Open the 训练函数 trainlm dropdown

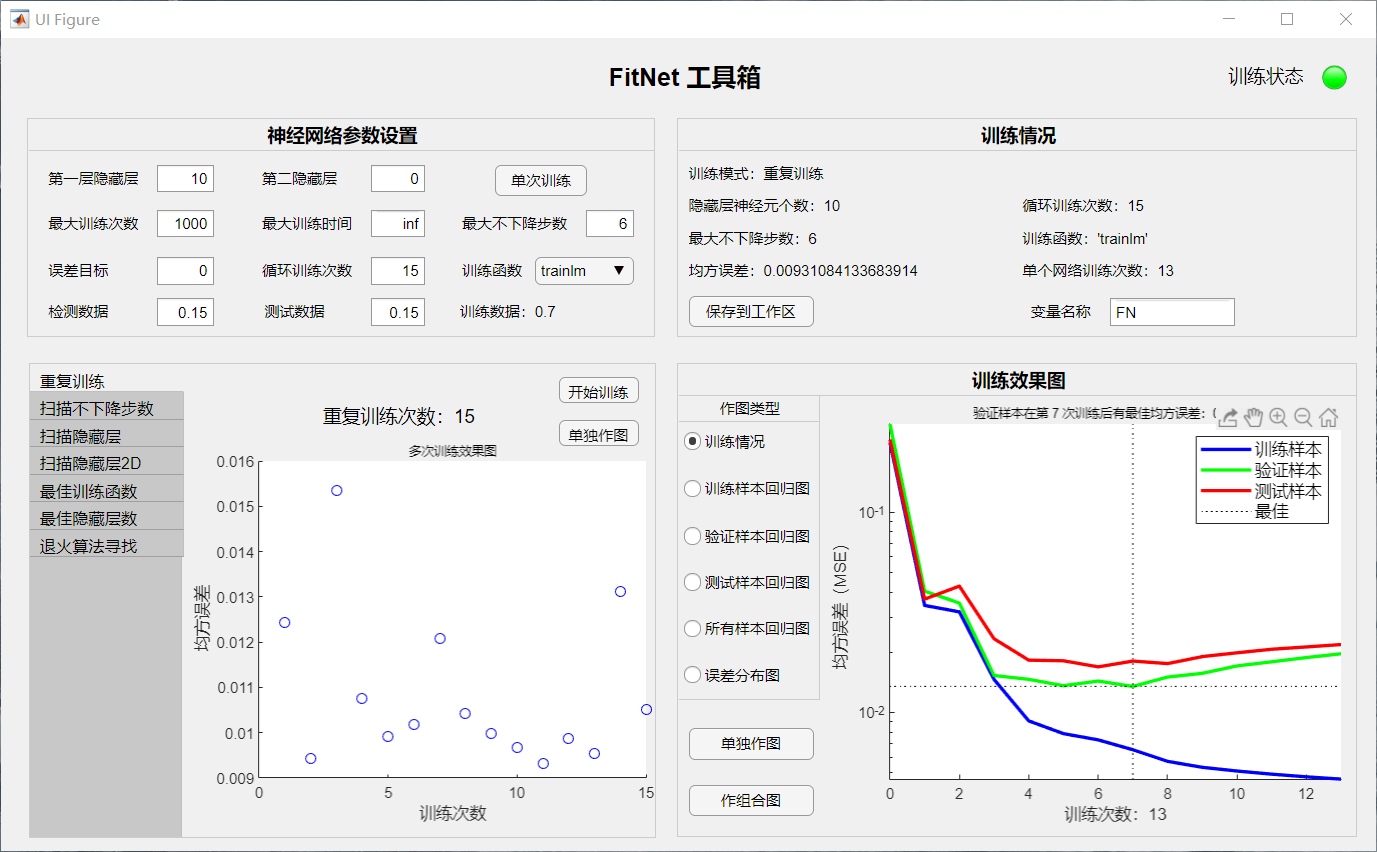click(584, 271)
